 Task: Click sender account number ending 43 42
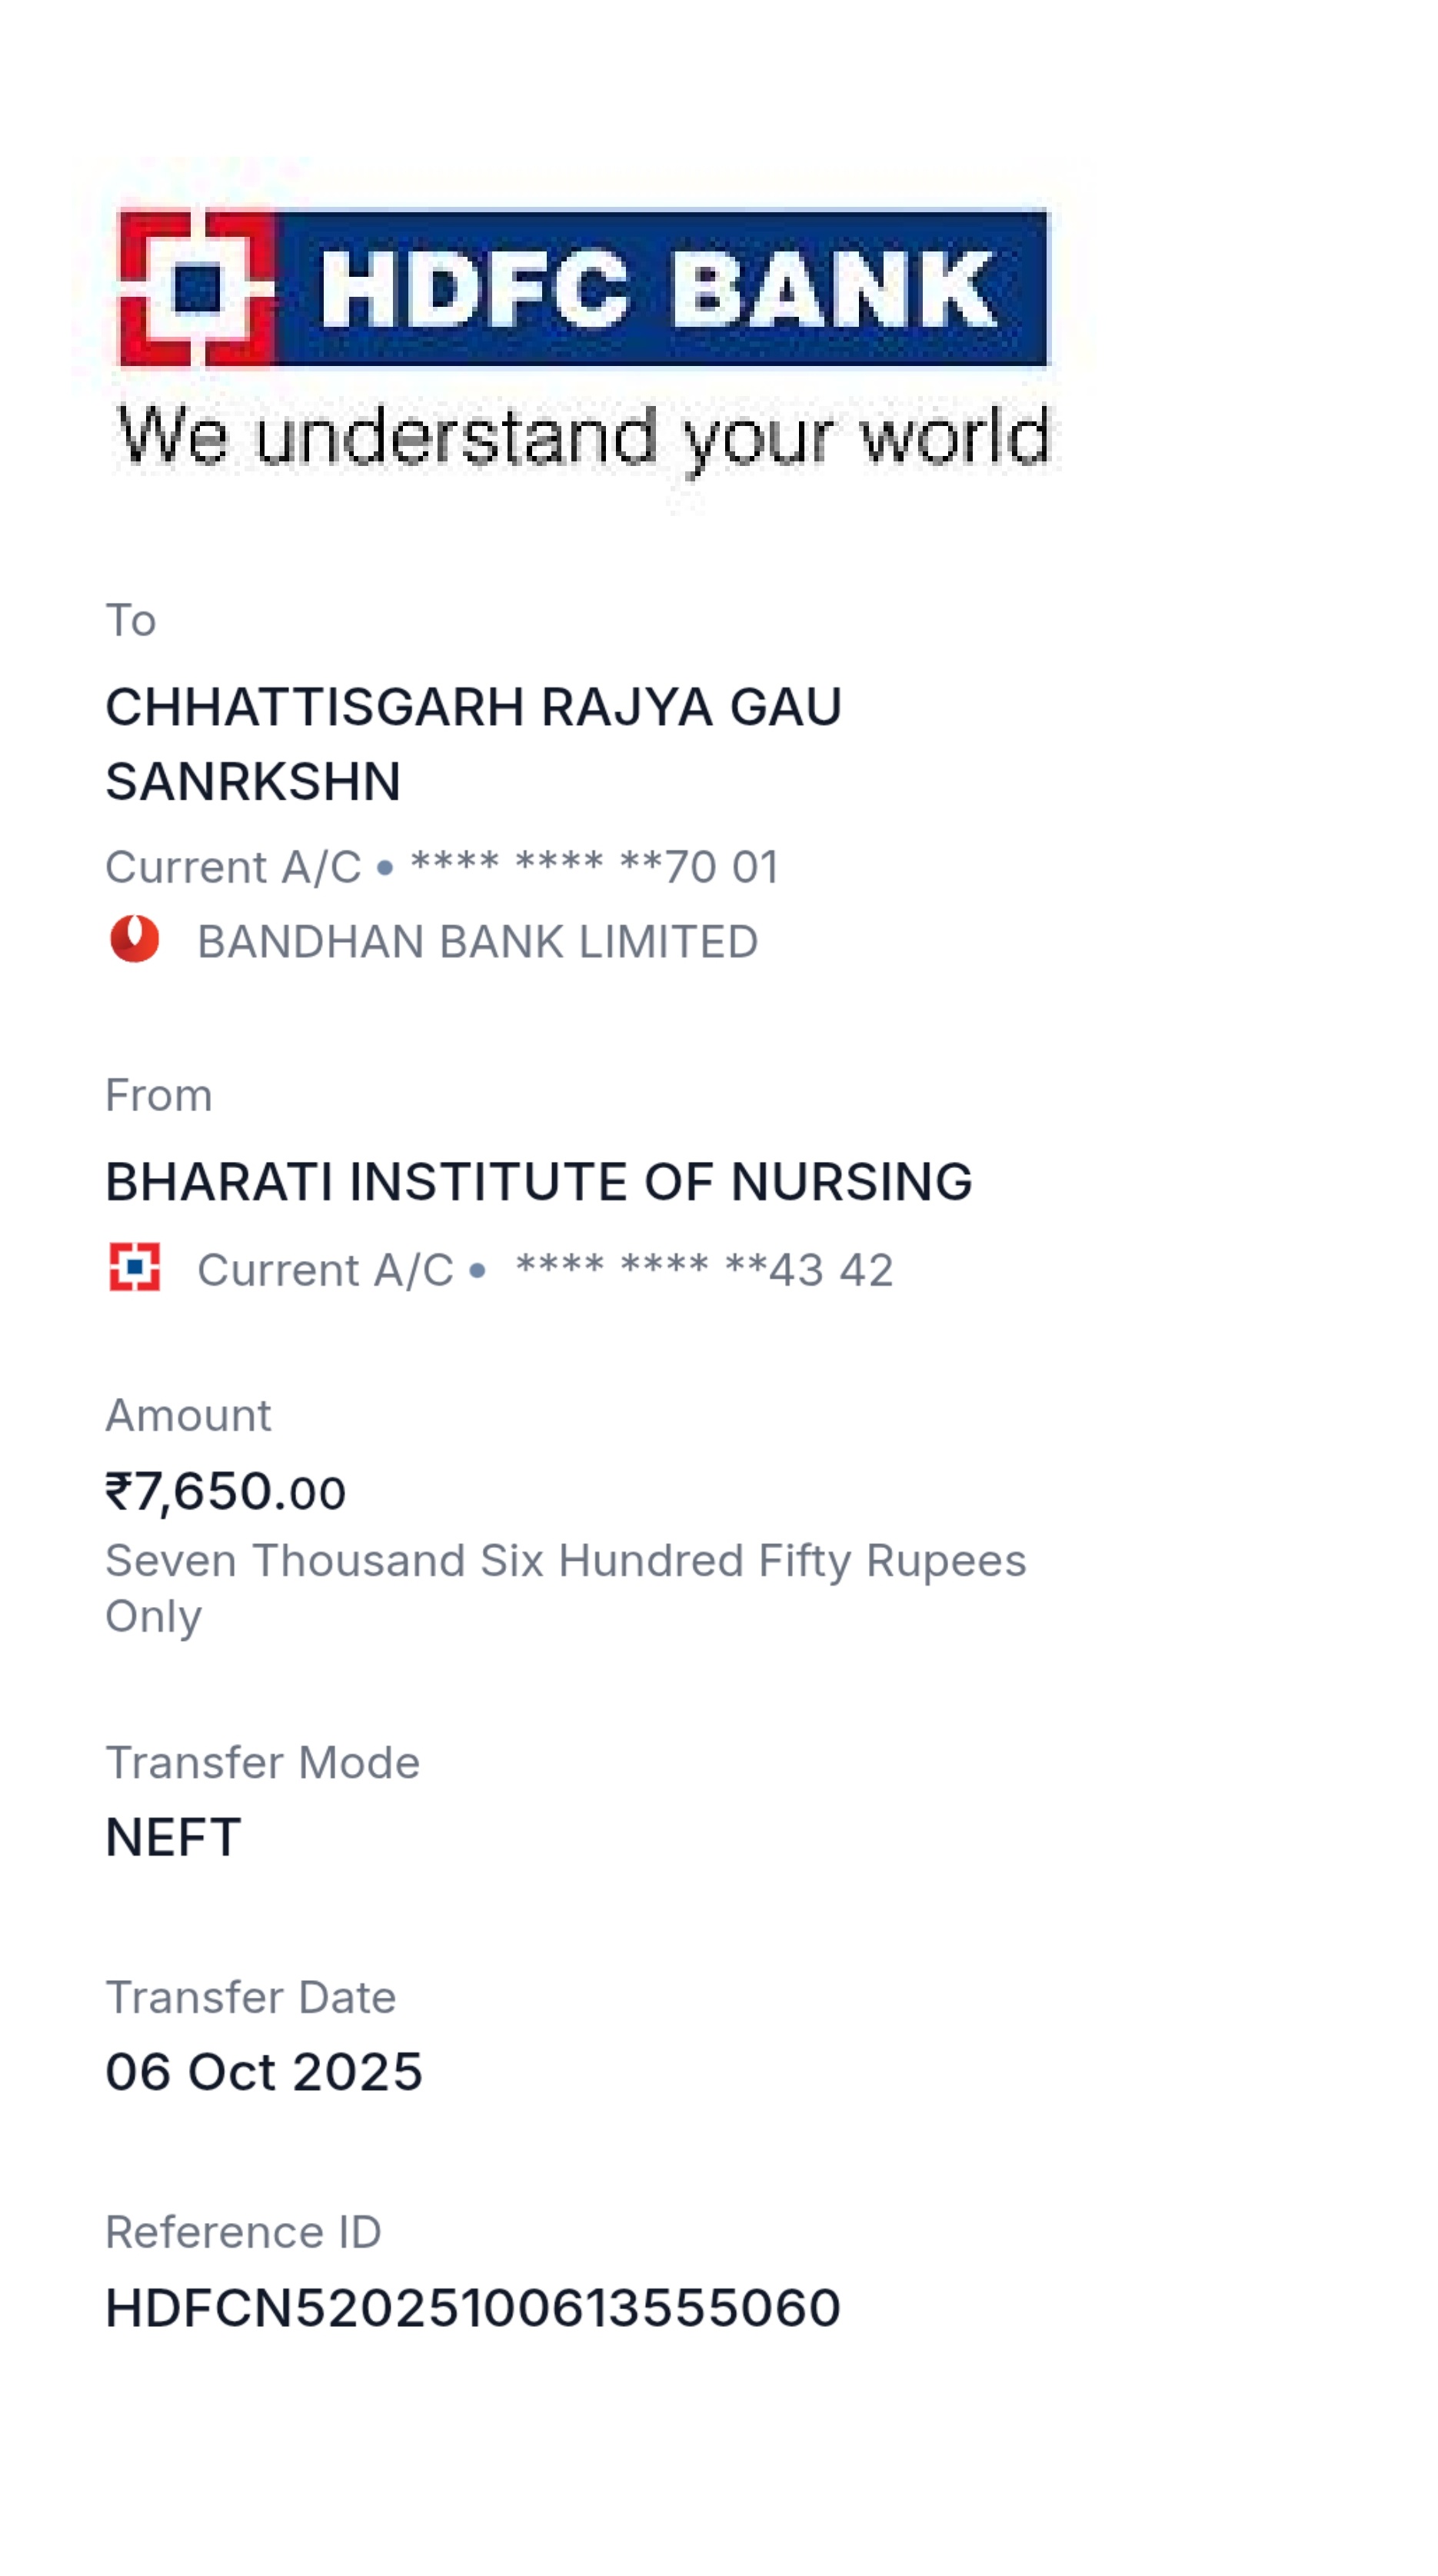point(703,1270)
